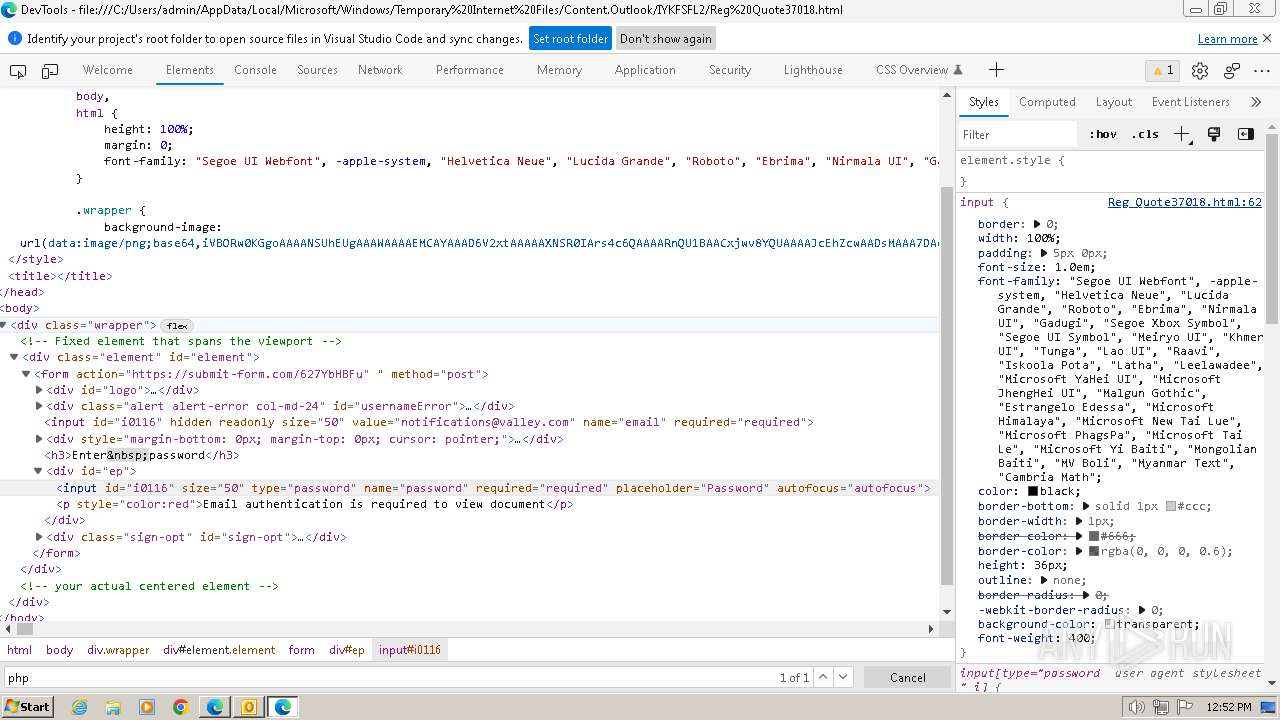Open the color black swatch picker
The height and width of the screenshot is (720, 1280).
pos(1034,491)
